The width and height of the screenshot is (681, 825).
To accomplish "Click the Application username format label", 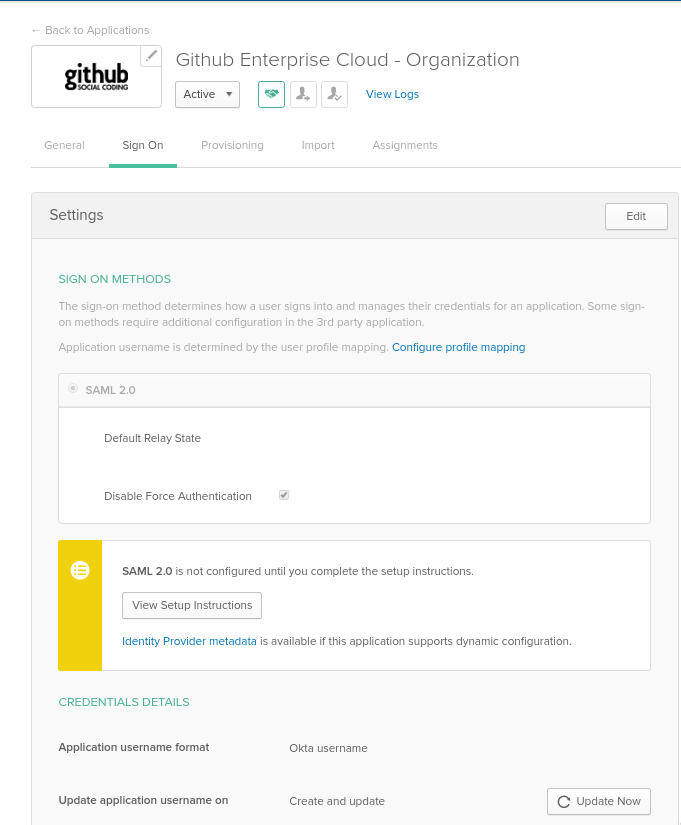I will [134, 747].
